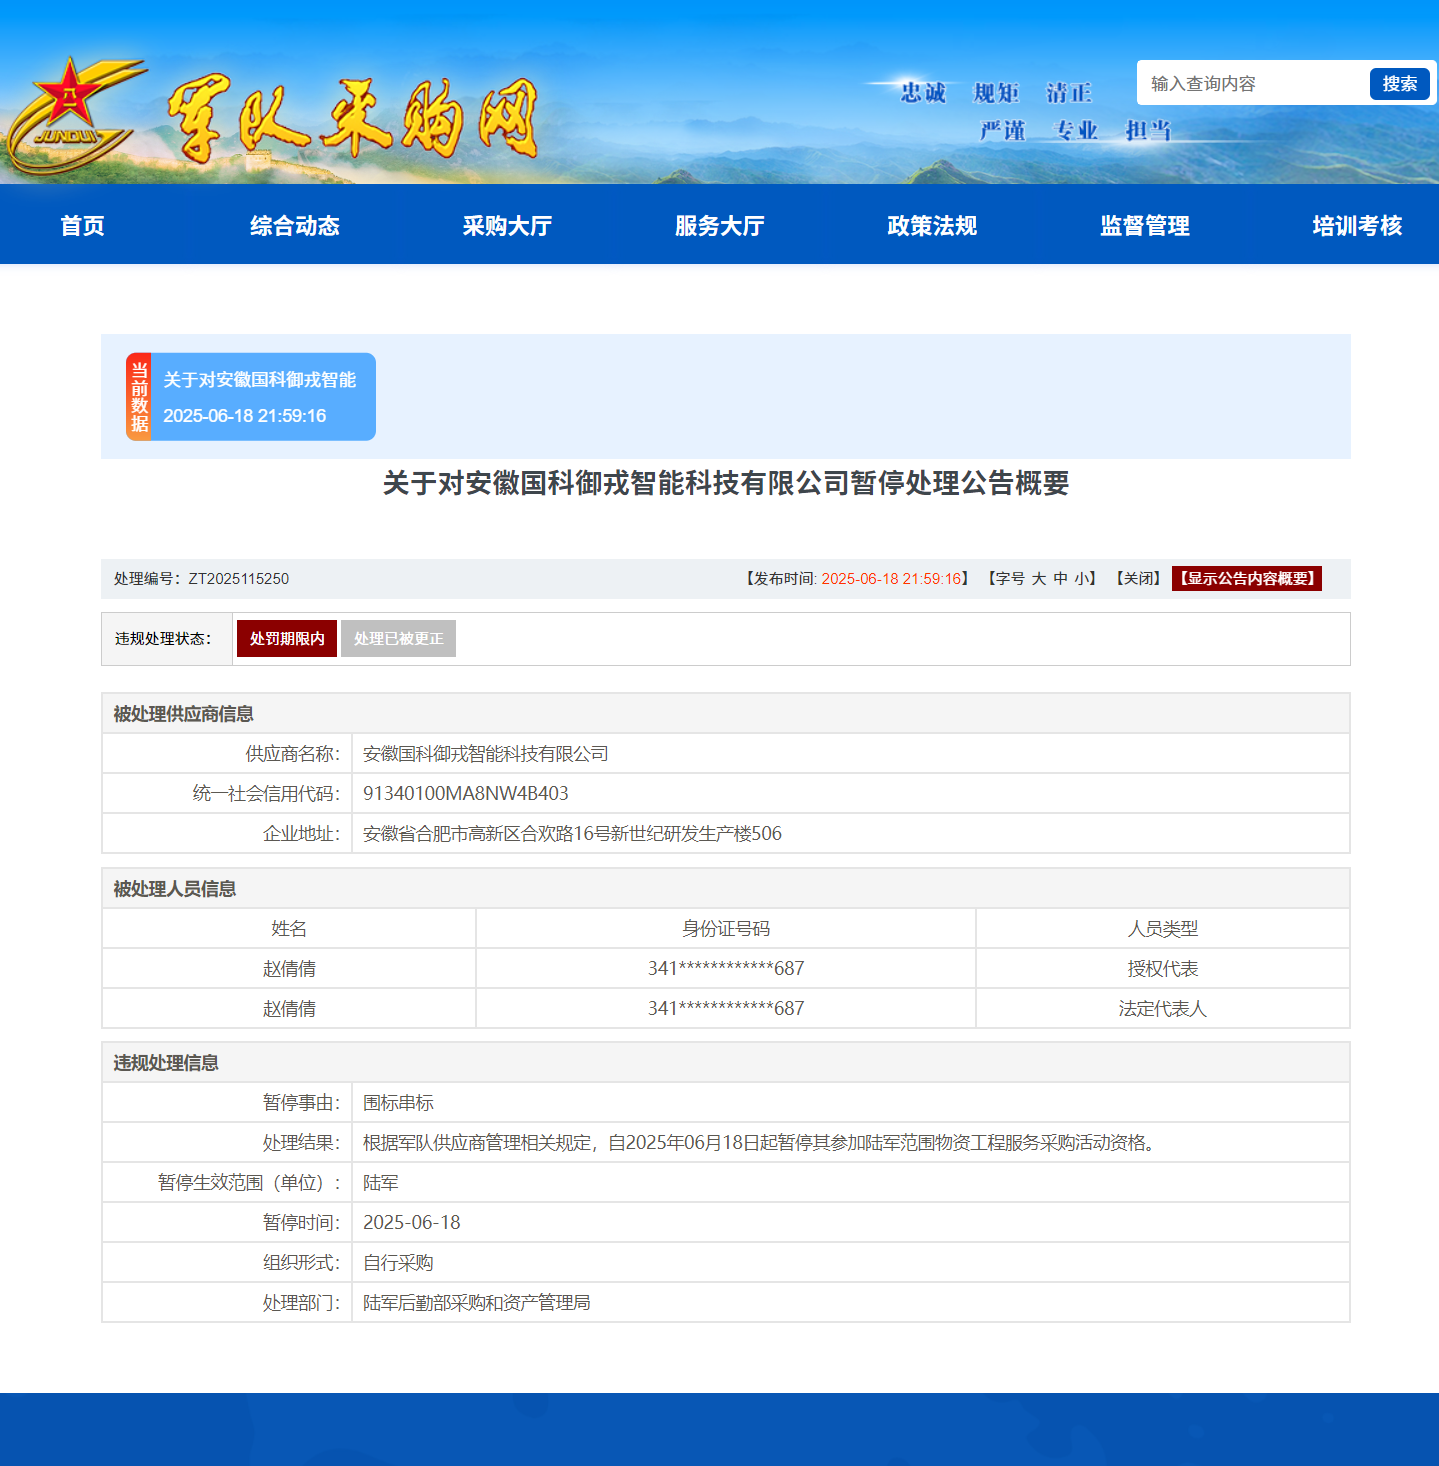Open the 综合动态 navigation menu
Screen dimensions: 1439x1466
click(x=295, y=225)
